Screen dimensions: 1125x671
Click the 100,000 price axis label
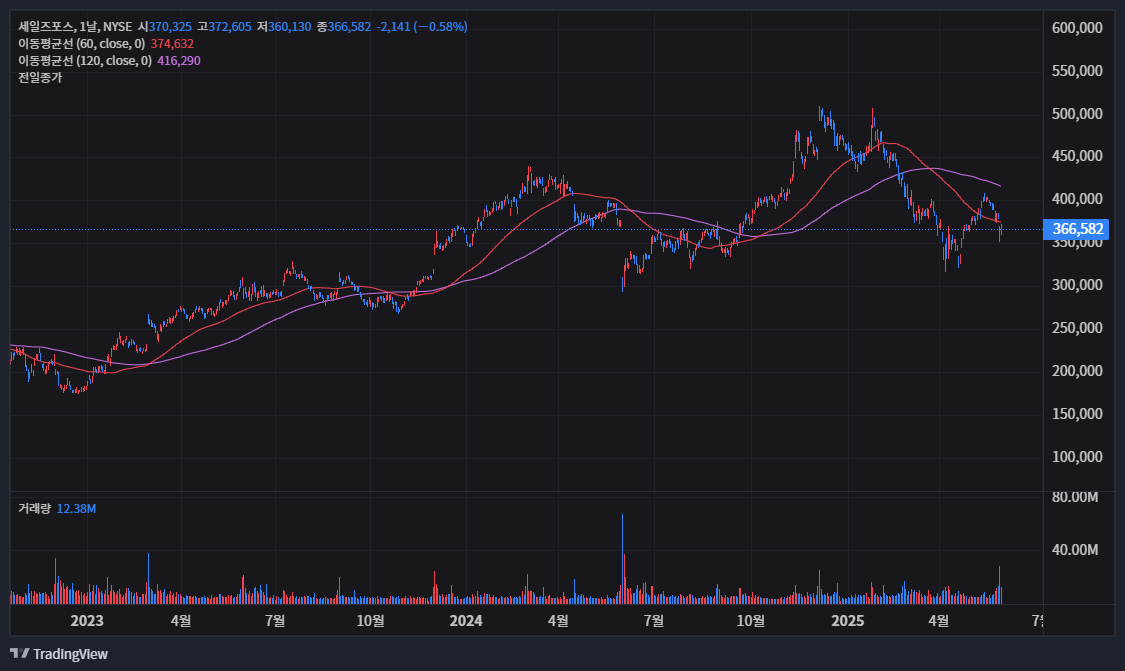coord(1077,457)
